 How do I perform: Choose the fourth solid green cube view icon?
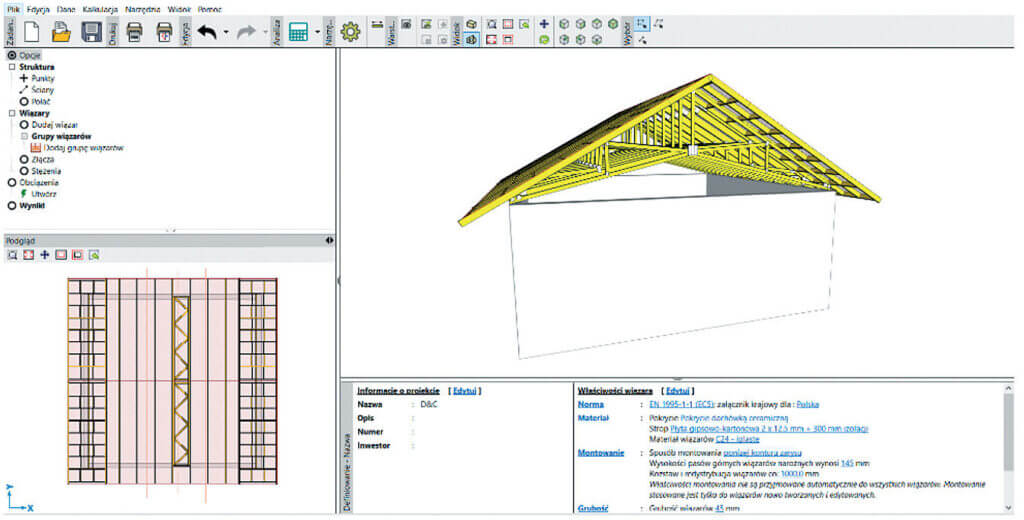coord(613,24)
